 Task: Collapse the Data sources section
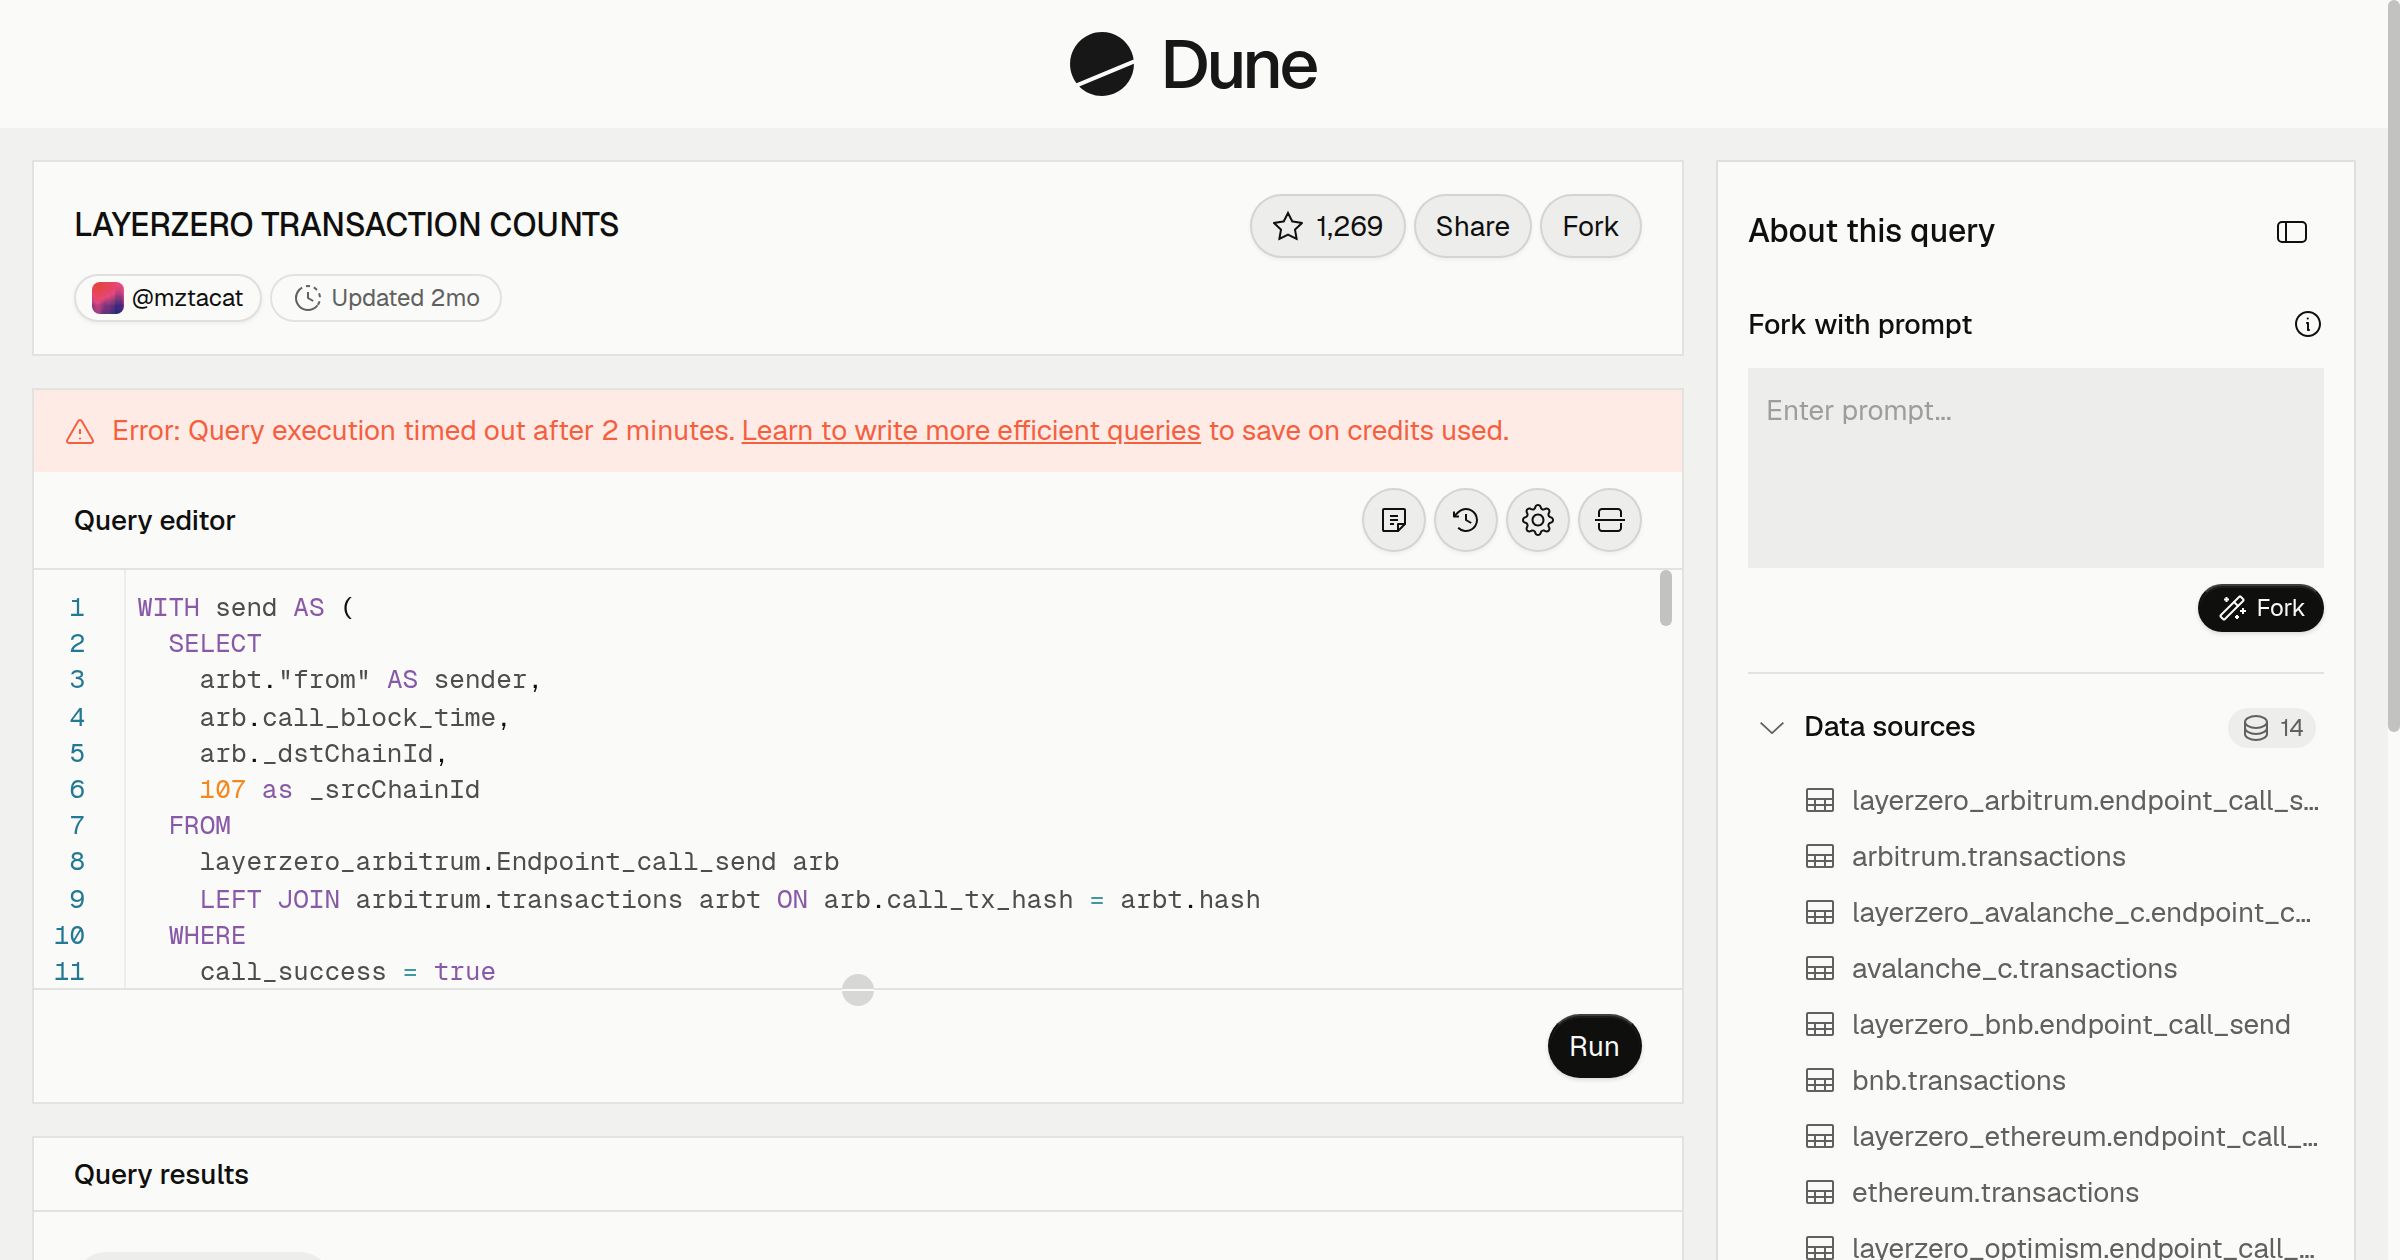tap(1772, 727)
